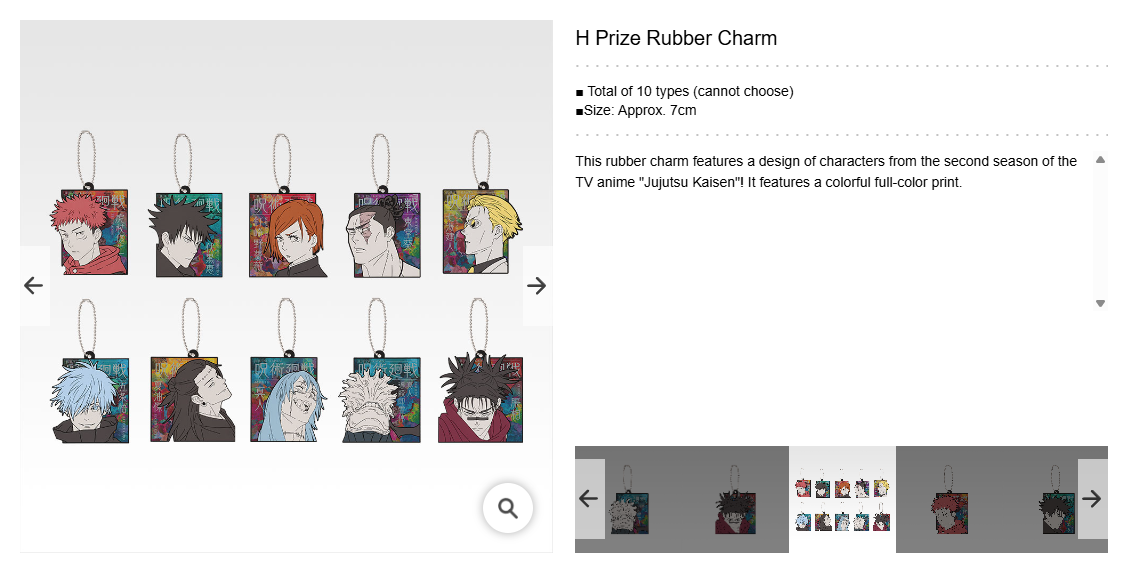The height and width of the screenshot is (570, 1131).
Task: Click the pink-haired charm in the main image
Action: (x=88, y=234)
